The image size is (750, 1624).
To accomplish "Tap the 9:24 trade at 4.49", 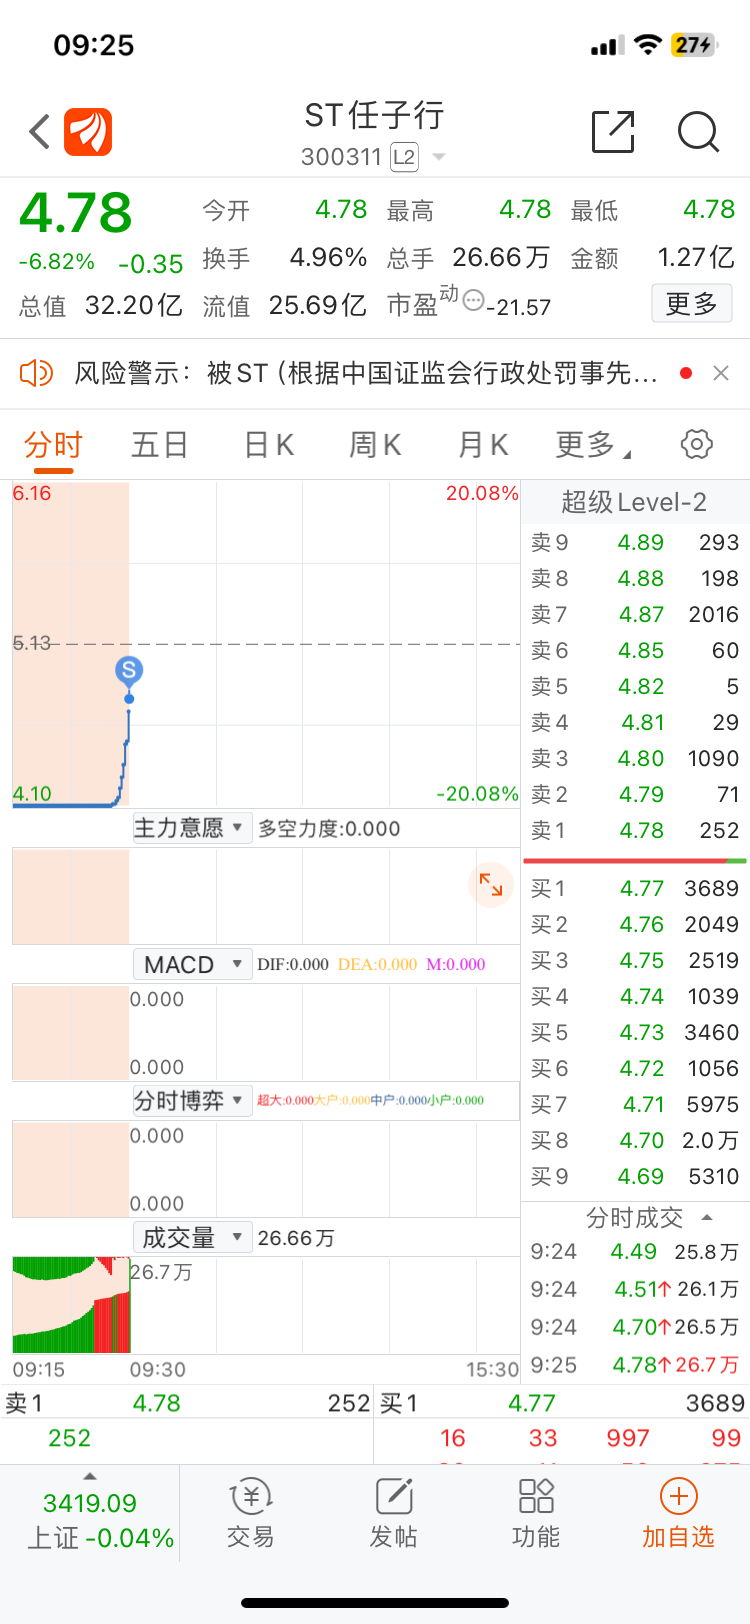I will tap(635, 1252).
